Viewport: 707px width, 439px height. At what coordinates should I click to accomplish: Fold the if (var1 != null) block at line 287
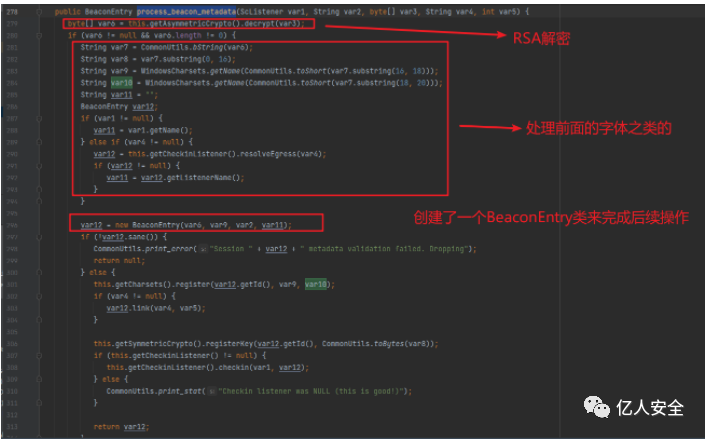(39, 118)
